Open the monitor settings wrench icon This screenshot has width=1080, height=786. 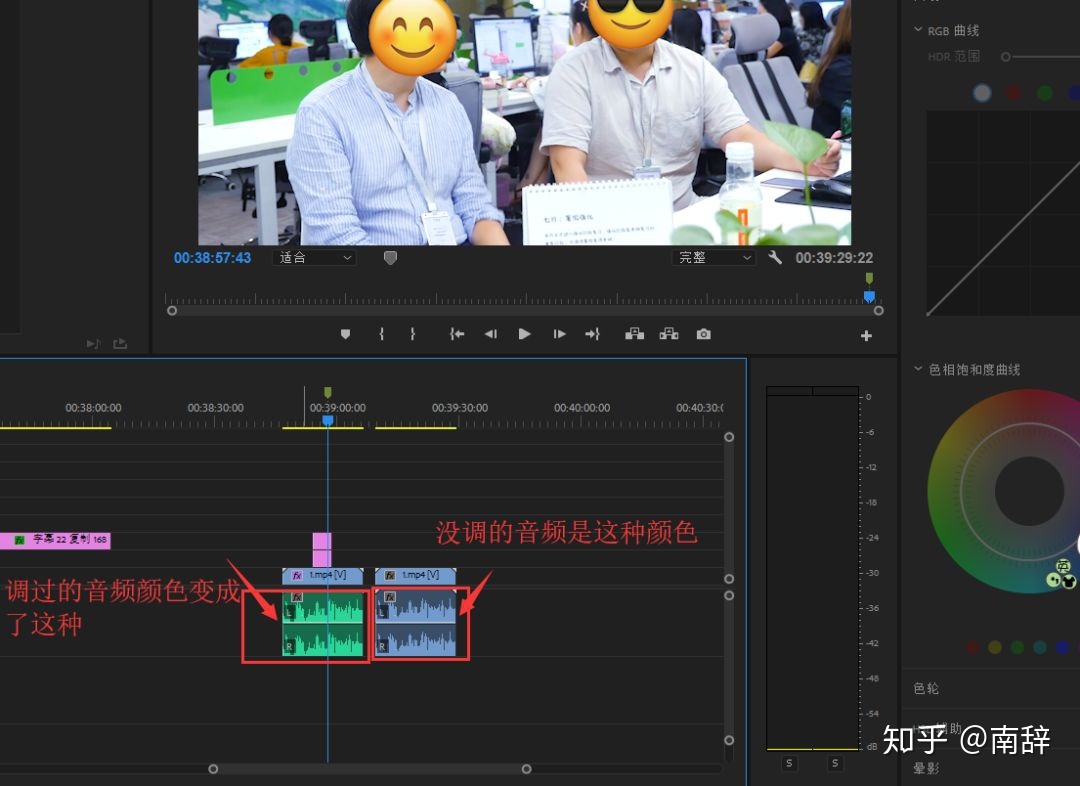point(775,258)
